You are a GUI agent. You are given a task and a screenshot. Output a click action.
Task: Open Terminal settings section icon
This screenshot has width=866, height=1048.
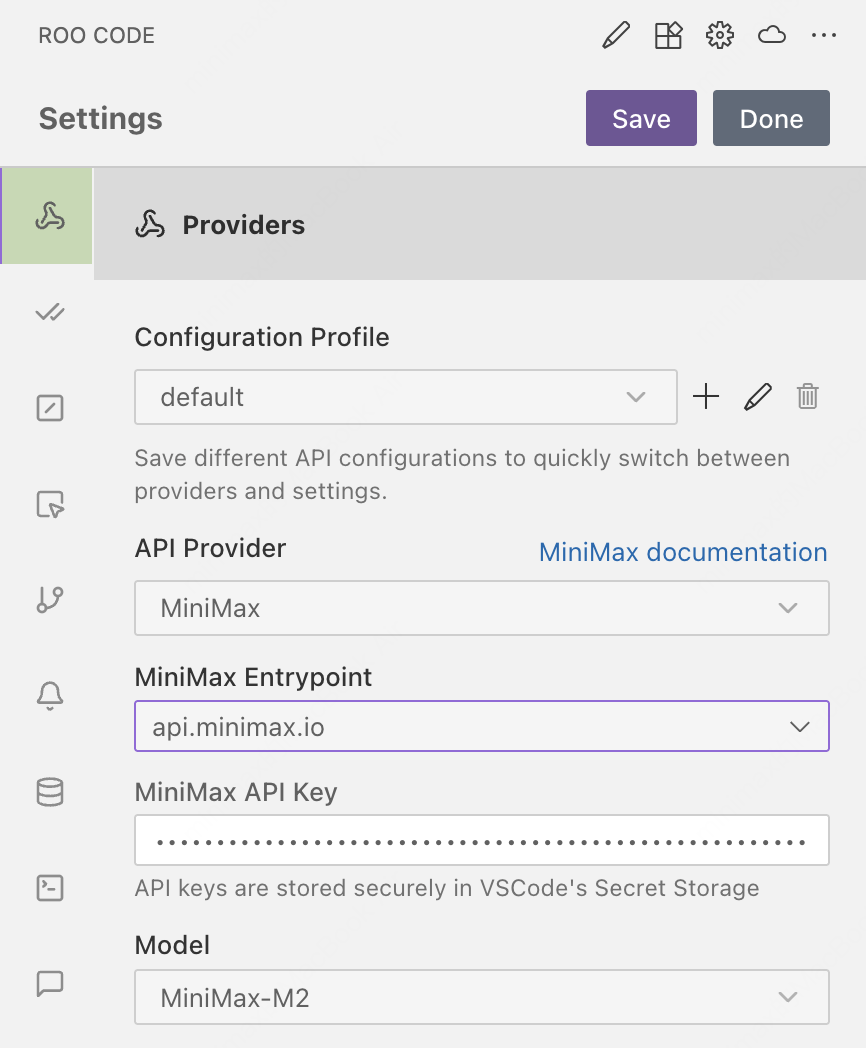[x=49, y=887]
